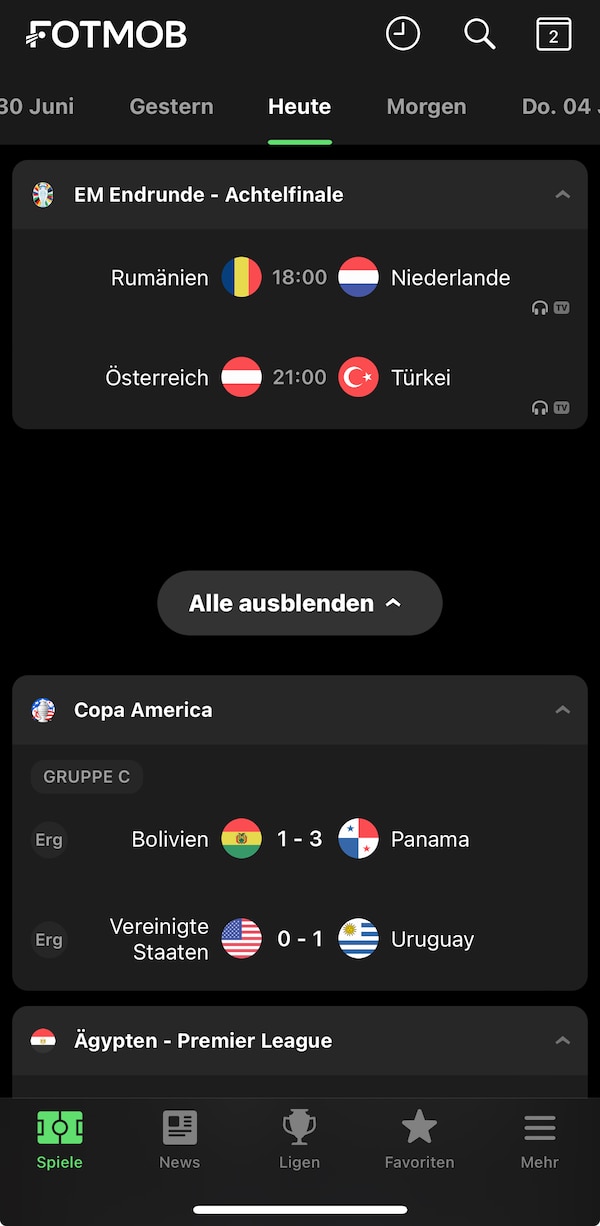Collapse the Copa America section
Viewport: 600px width, 1226px height.
562,710
